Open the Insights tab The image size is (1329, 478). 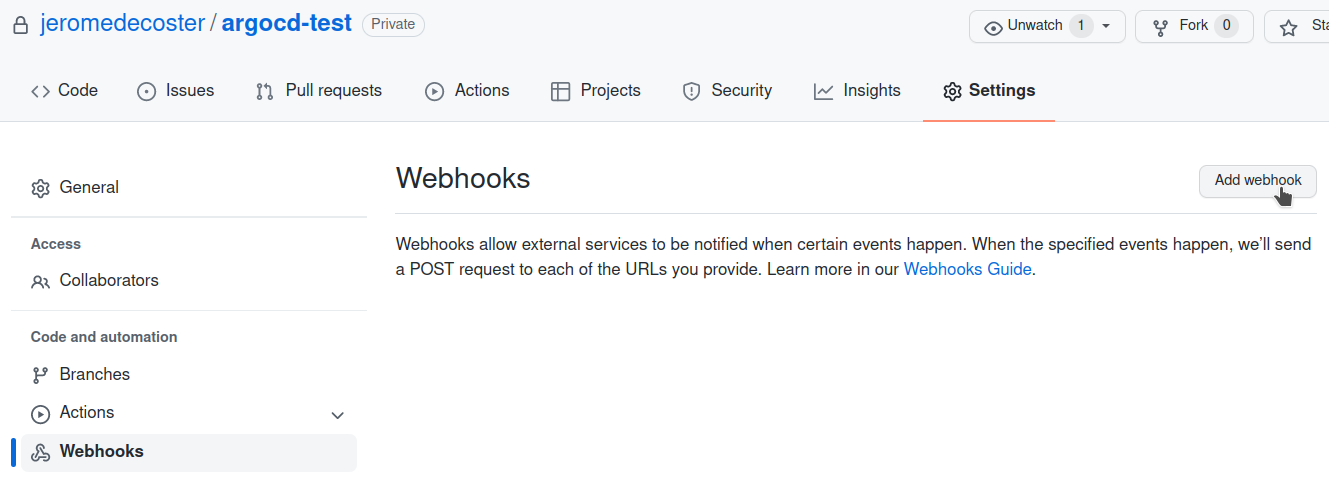(857, 91)
